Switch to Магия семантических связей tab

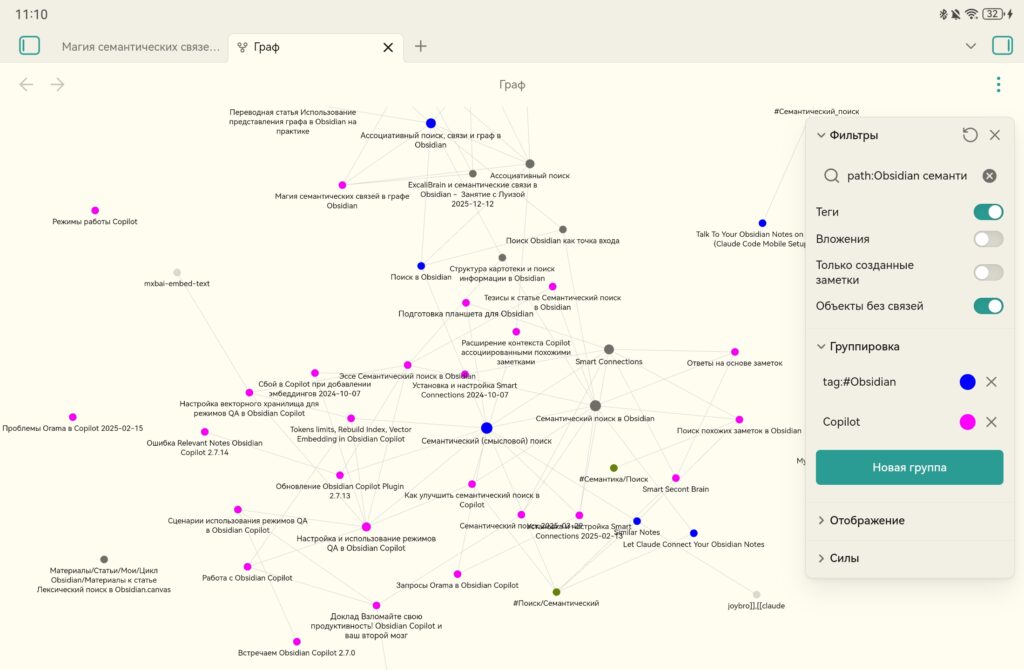[140, 46]
